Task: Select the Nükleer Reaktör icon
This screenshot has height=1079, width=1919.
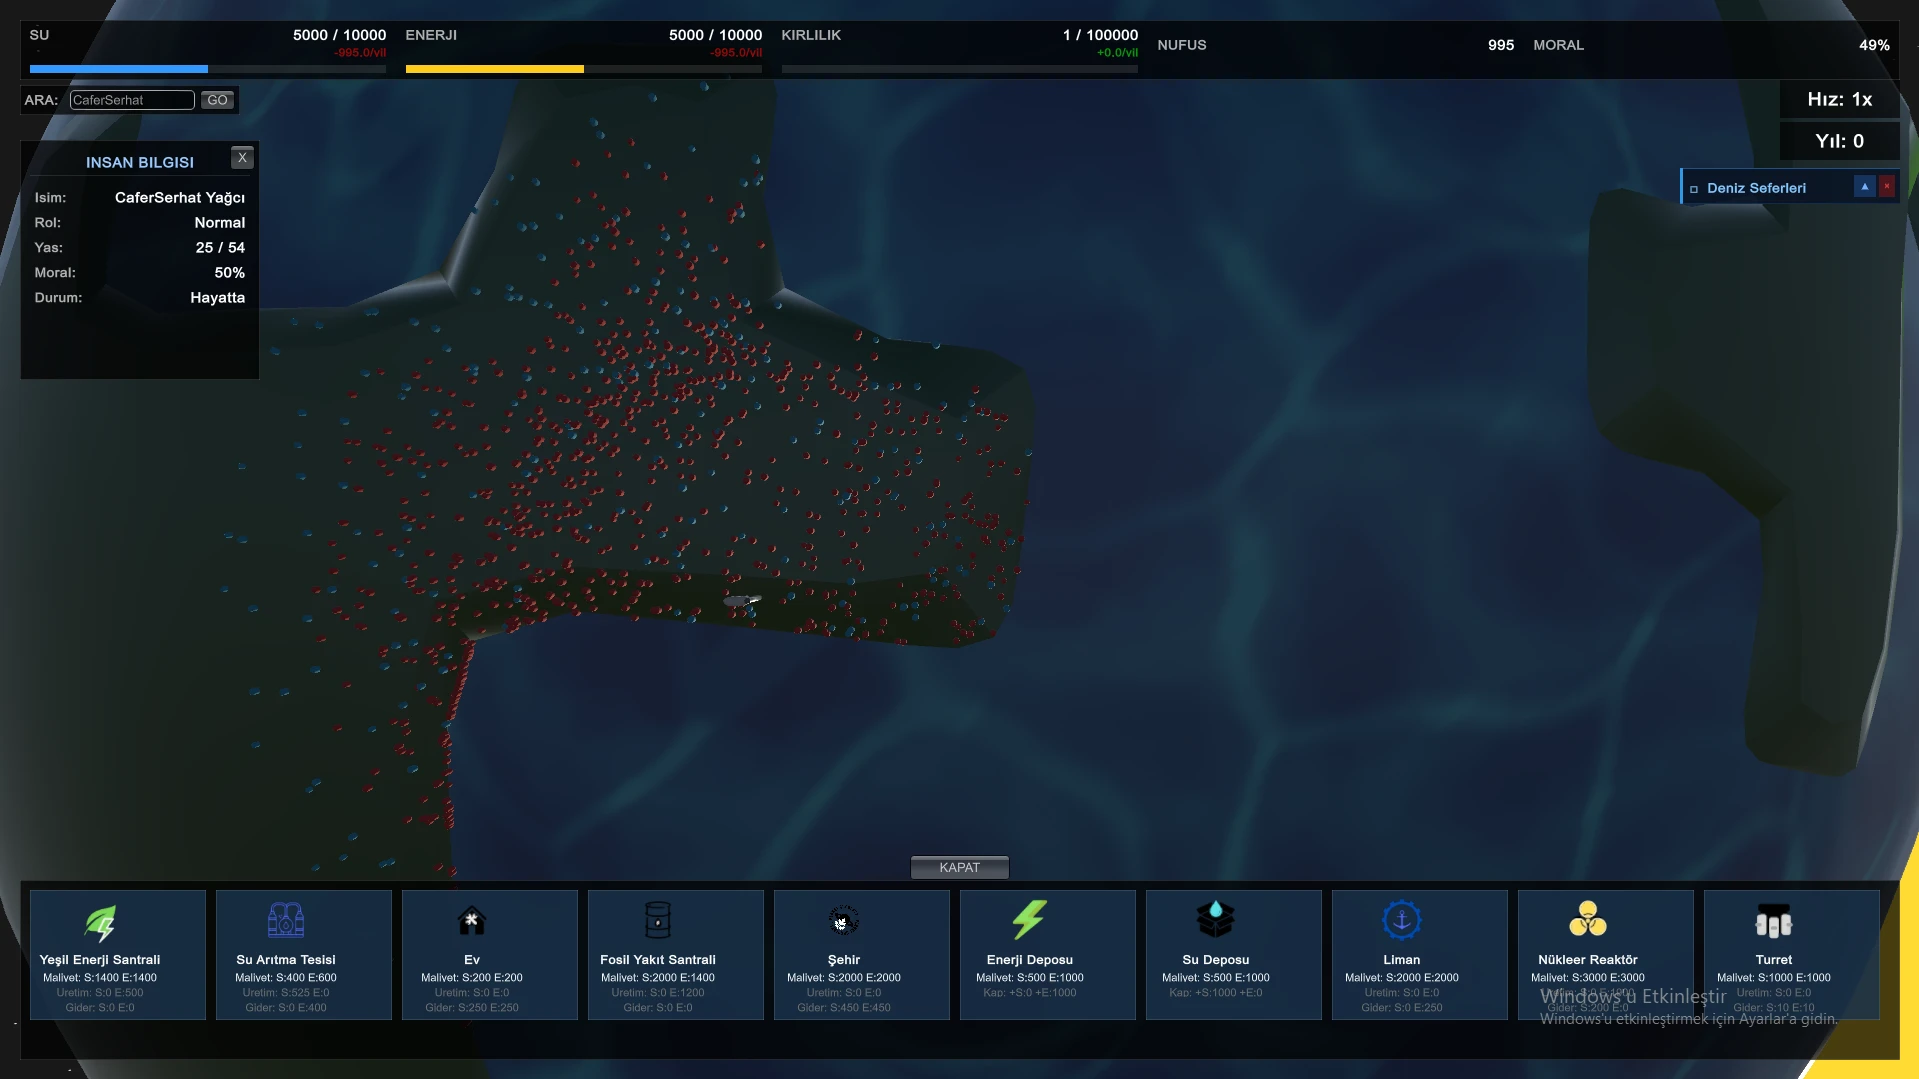Action: [1587, 921]
